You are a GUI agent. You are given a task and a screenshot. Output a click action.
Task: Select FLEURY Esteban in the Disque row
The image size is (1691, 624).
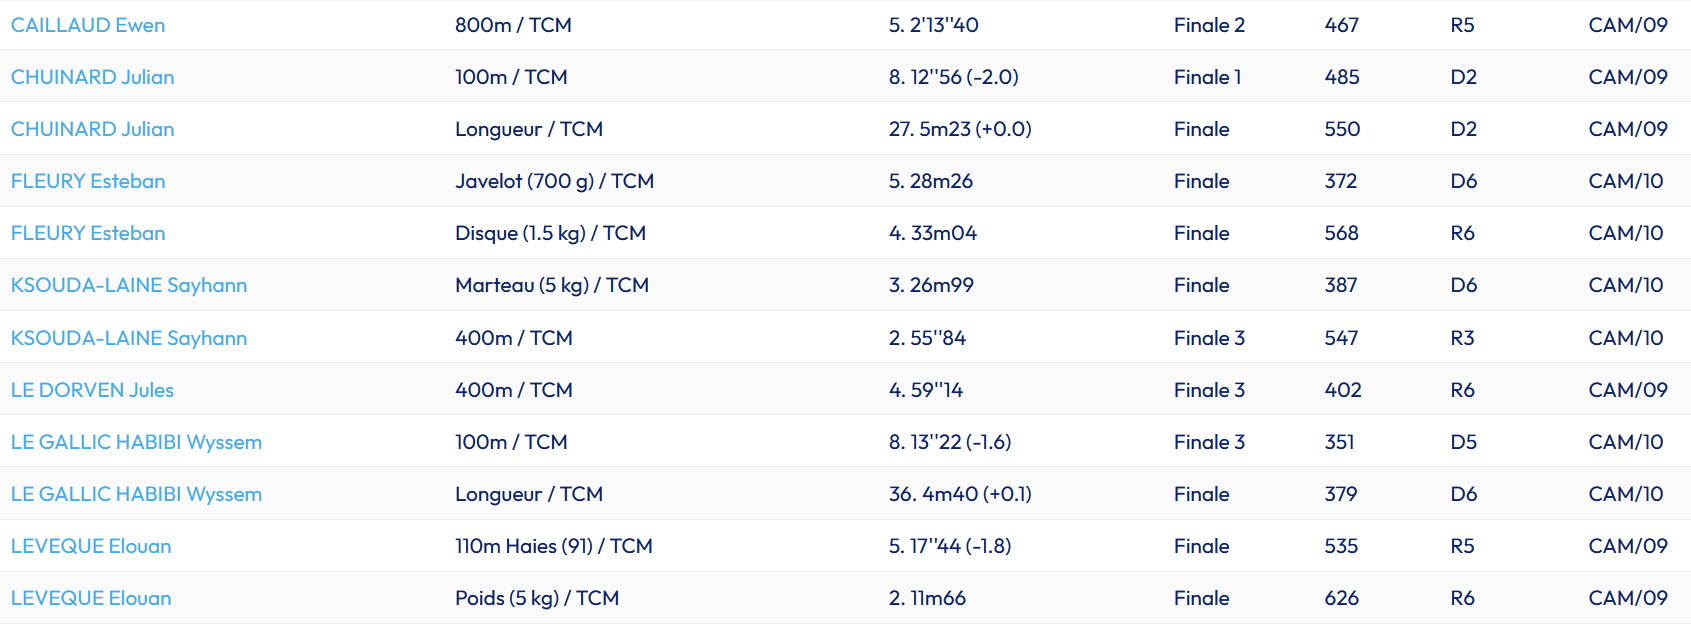[88, 233]
